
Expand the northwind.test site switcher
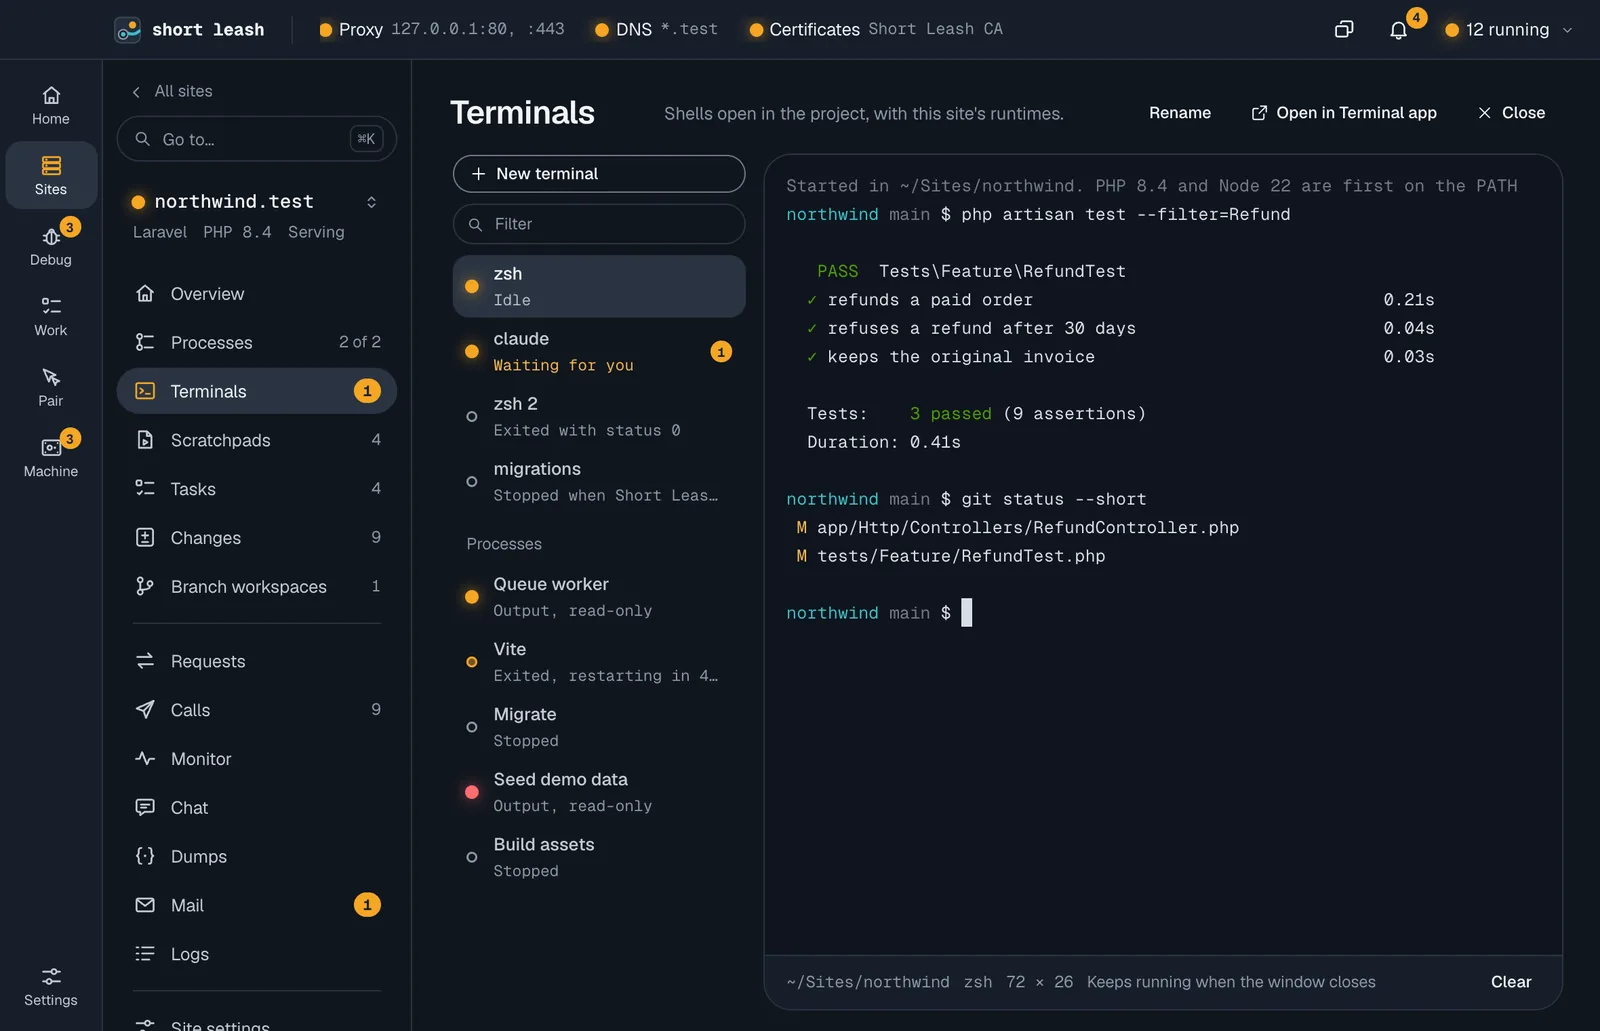point(371,202)
